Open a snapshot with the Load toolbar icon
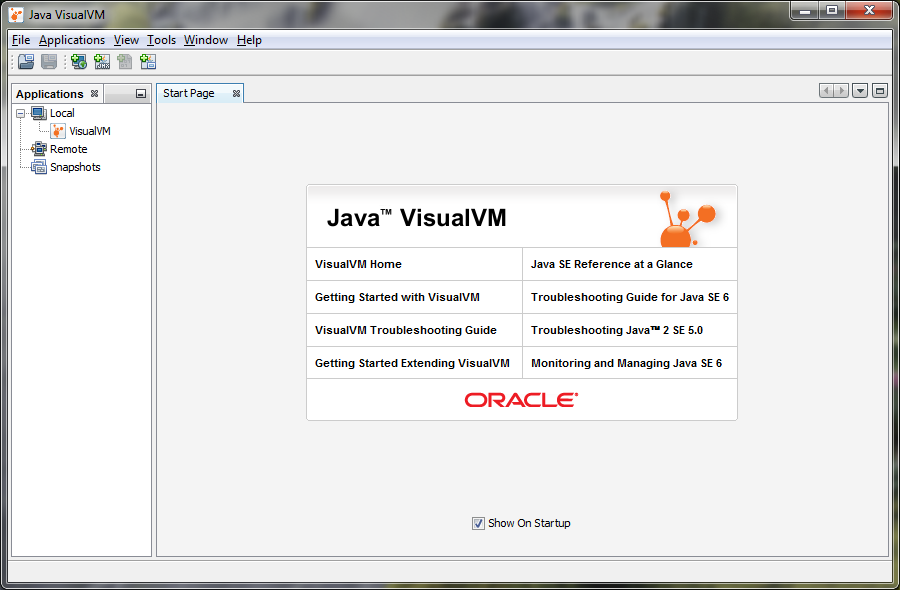 (25, 61)
